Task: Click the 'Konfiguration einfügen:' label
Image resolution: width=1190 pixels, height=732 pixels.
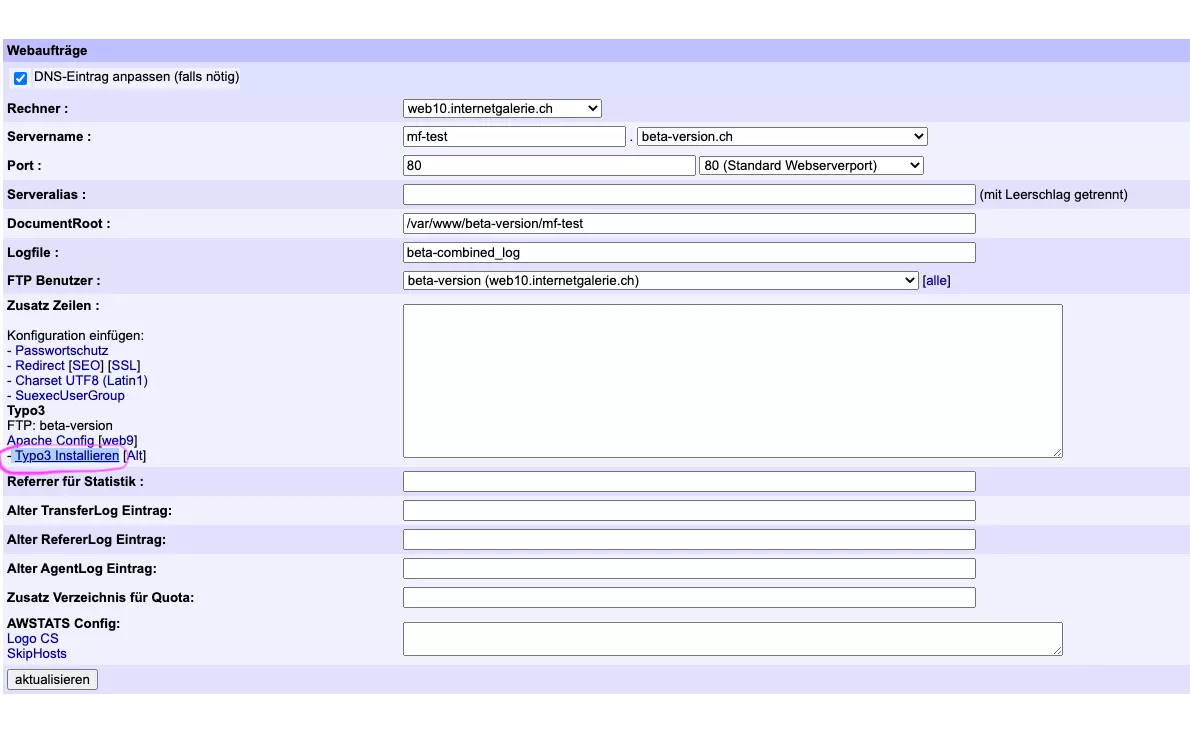Action: pyautogui.click(x=75, y=335)
